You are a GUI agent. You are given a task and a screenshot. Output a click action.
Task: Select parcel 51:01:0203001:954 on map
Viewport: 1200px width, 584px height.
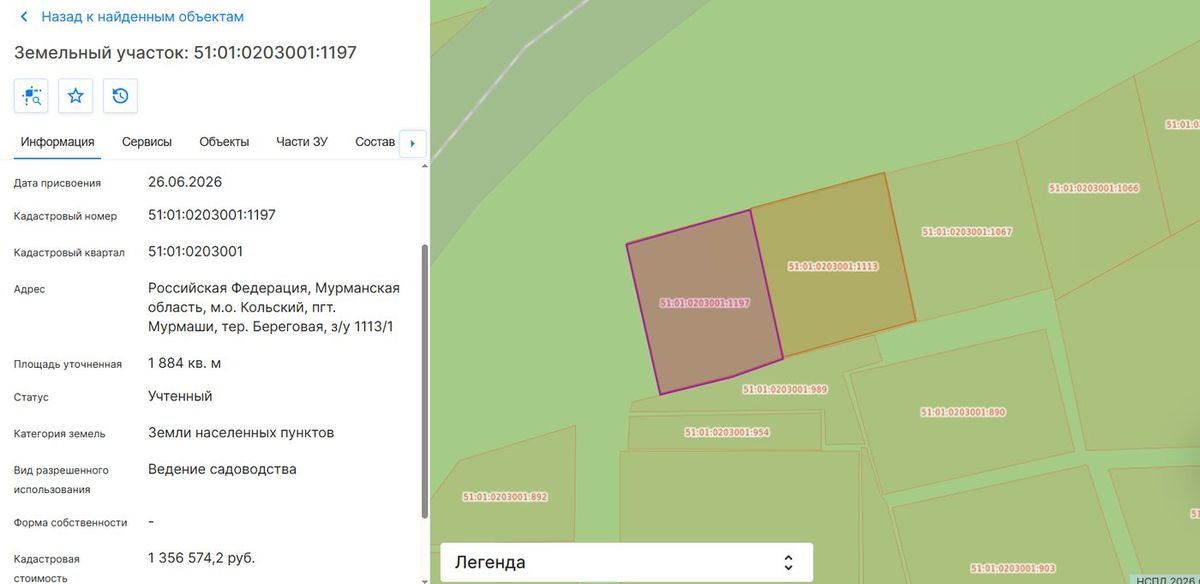tap(727, 432)
